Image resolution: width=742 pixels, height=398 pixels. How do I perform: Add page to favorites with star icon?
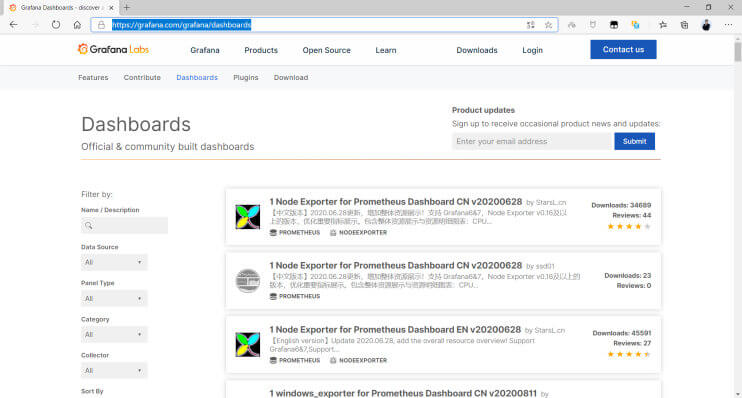tap(548, 25)
